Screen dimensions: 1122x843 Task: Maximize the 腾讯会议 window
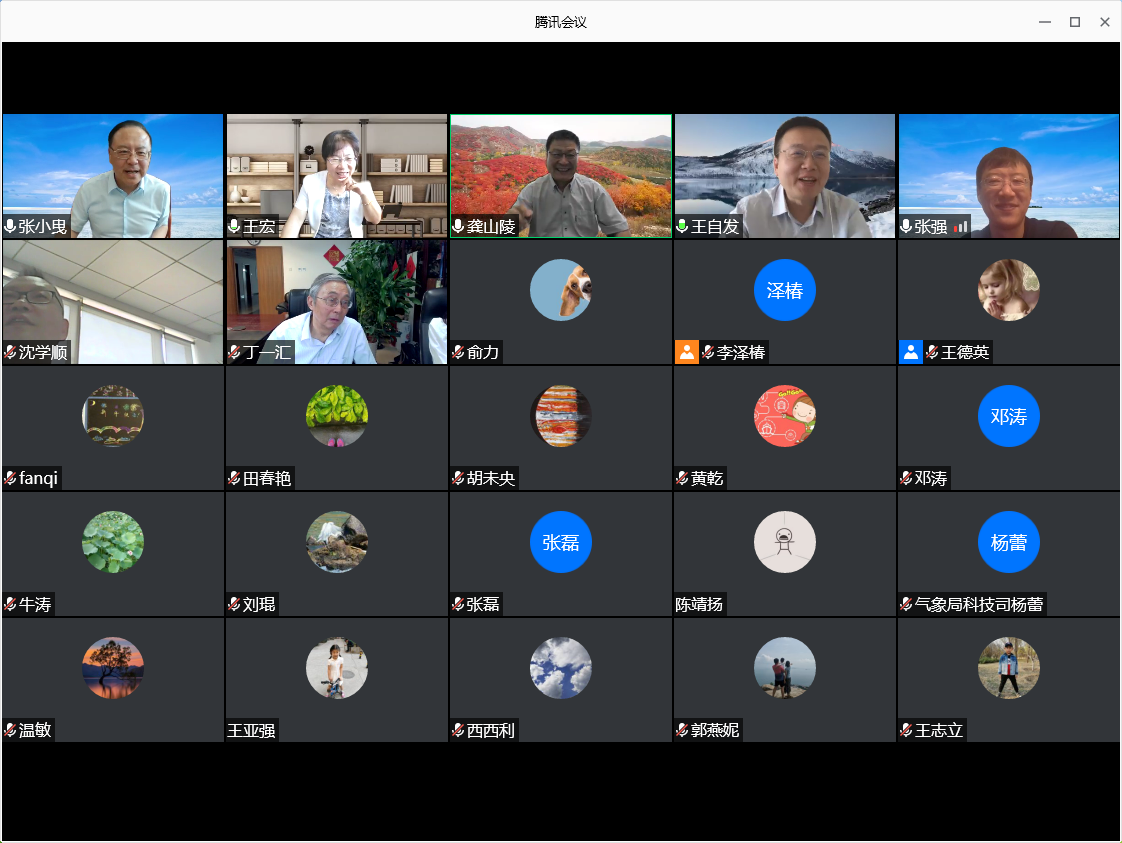[x=1075, y=22]
